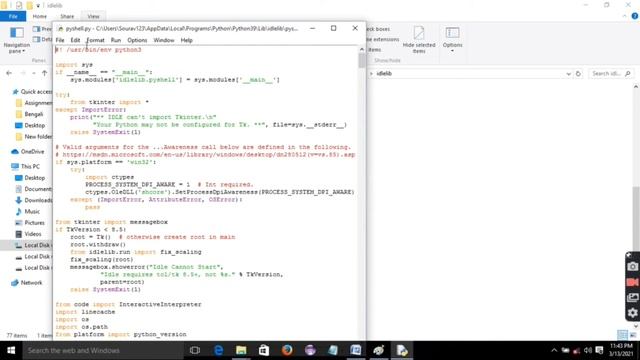Open the Store icon on the taskbar

(x=264, y=350)
